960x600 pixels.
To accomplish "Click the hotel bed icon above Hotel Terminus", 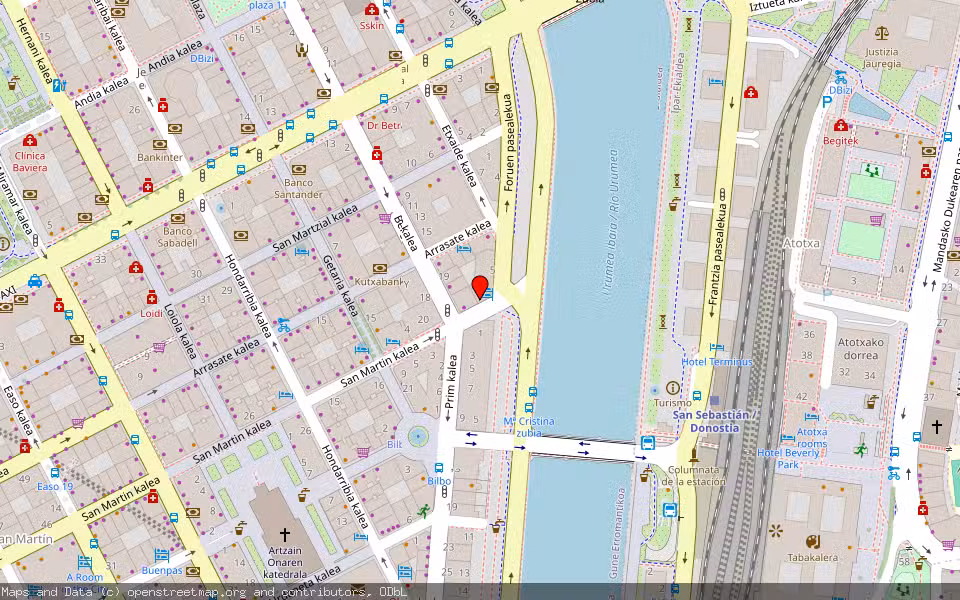I will [x=715, y=348].
